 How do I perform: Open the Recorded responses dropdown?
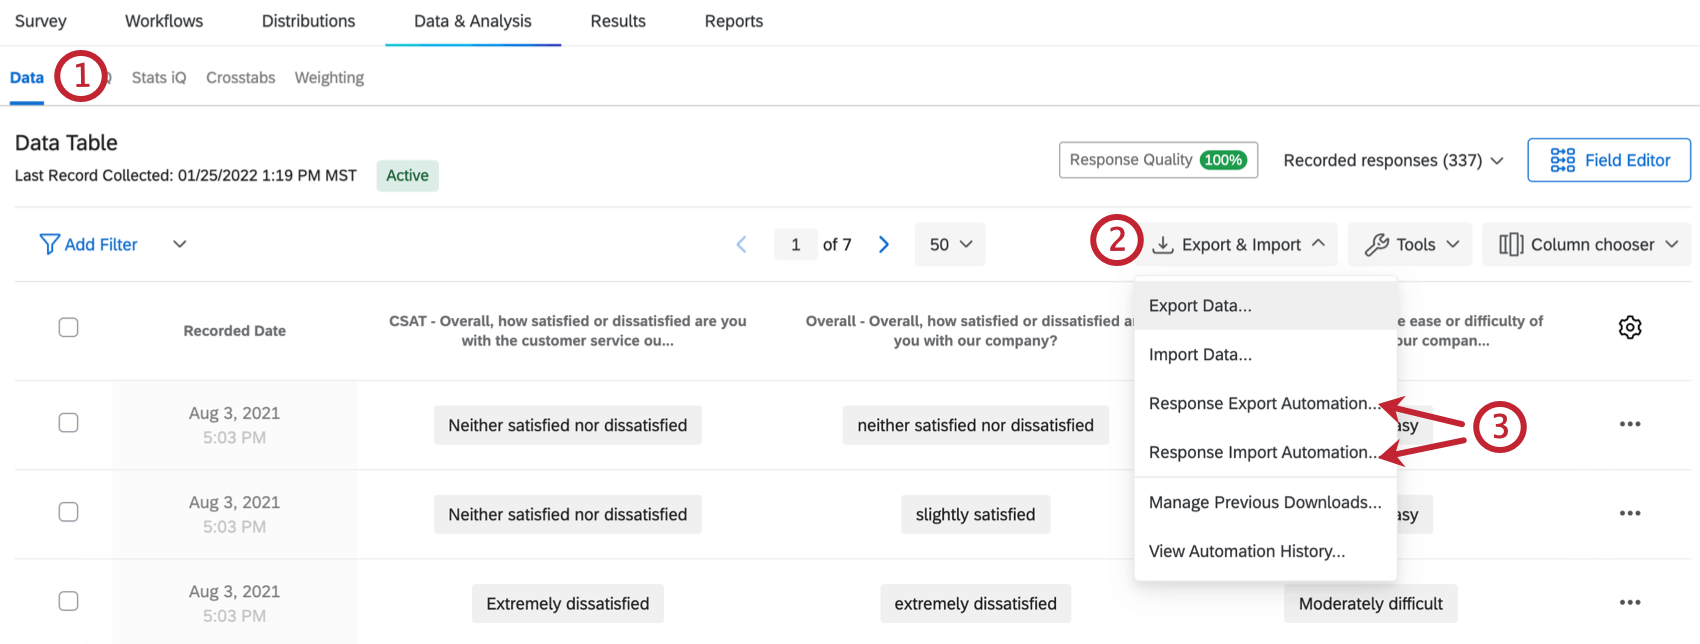click(1393, 160)
